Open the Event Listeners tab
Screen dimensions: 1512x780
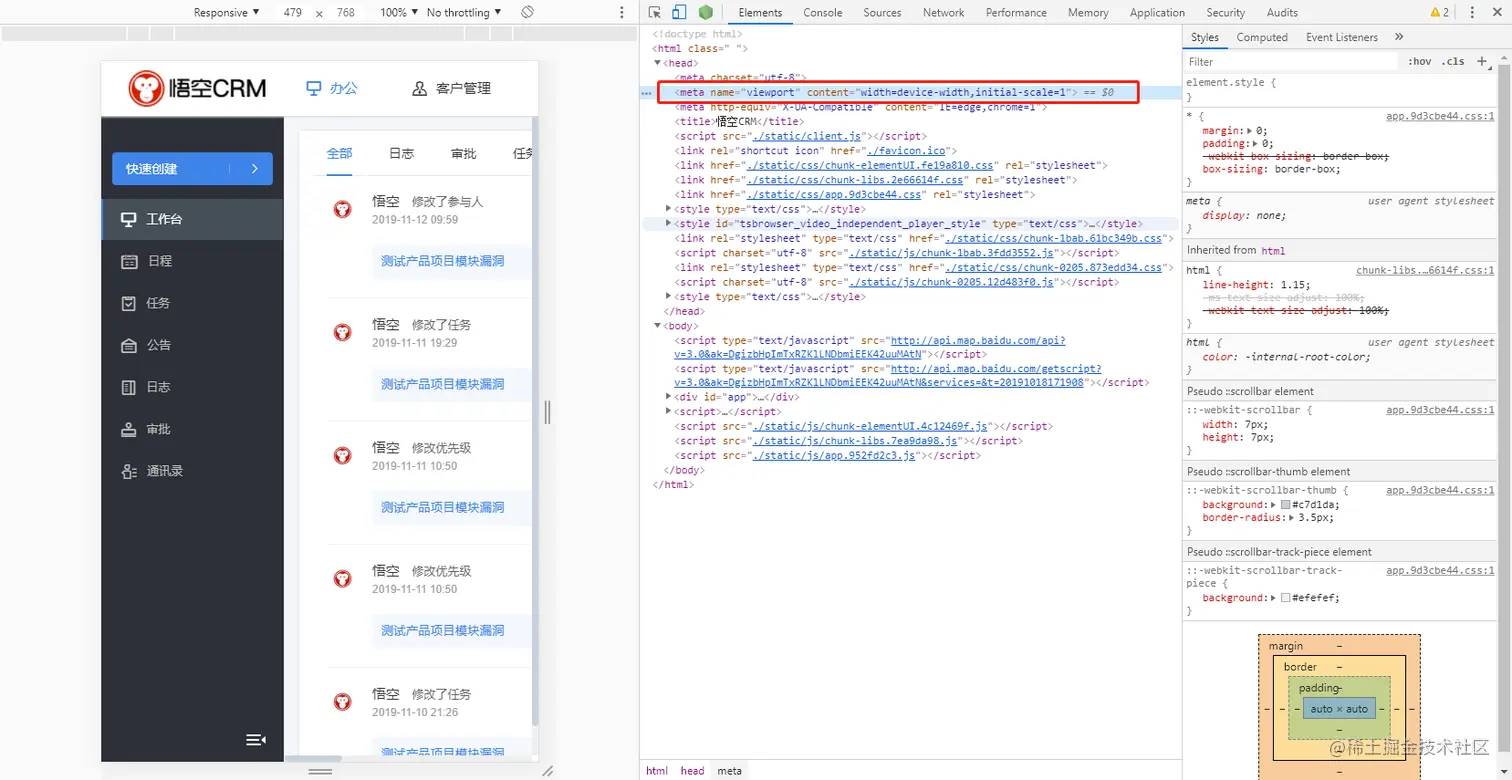tap(1341, 37)
